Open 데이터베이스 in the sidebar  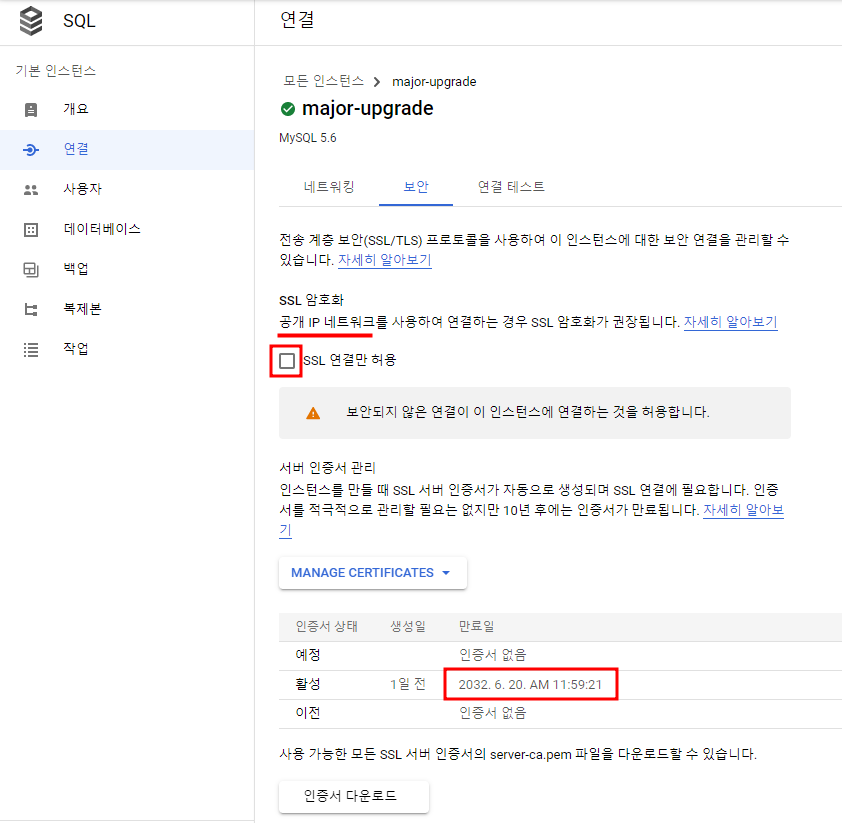pos(127,229)
